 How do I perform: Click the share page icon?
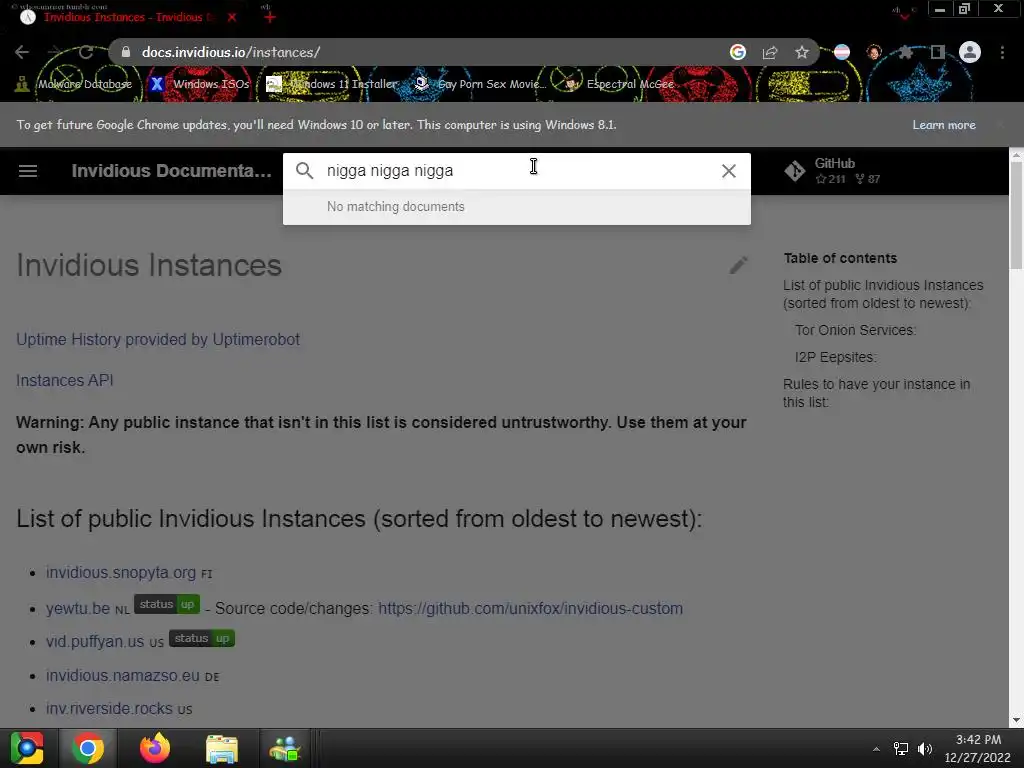coord(770,52)
